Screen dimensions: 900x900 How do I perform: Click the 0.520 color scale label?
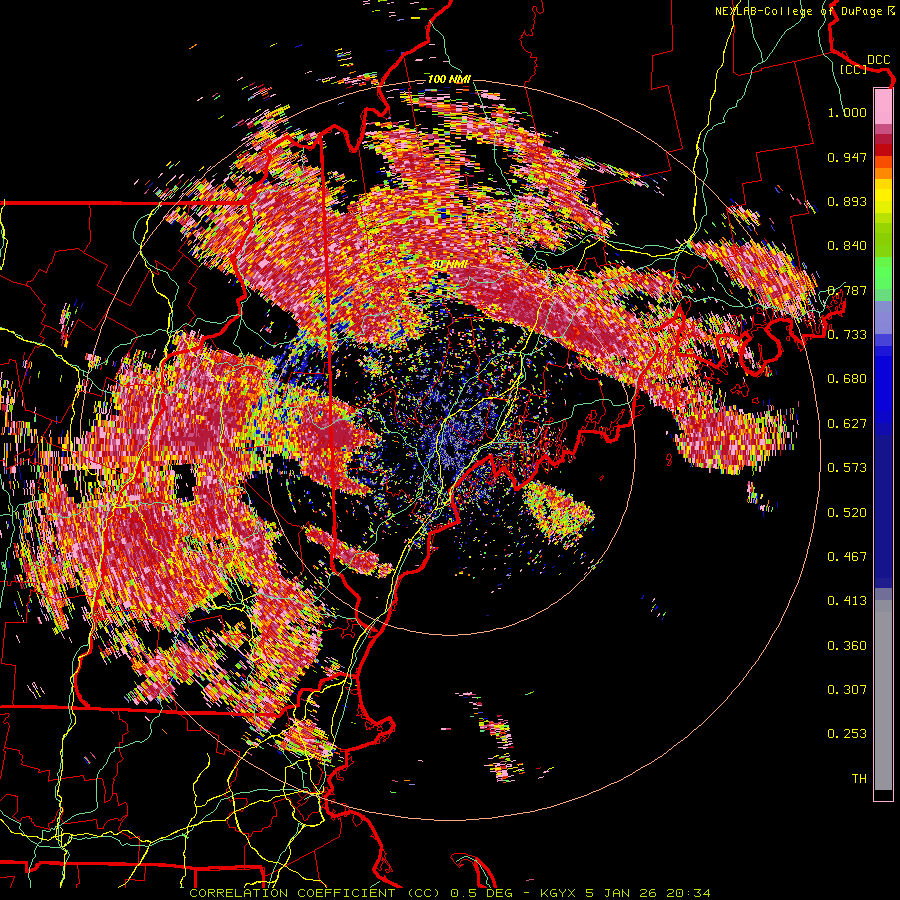[847, 513]
